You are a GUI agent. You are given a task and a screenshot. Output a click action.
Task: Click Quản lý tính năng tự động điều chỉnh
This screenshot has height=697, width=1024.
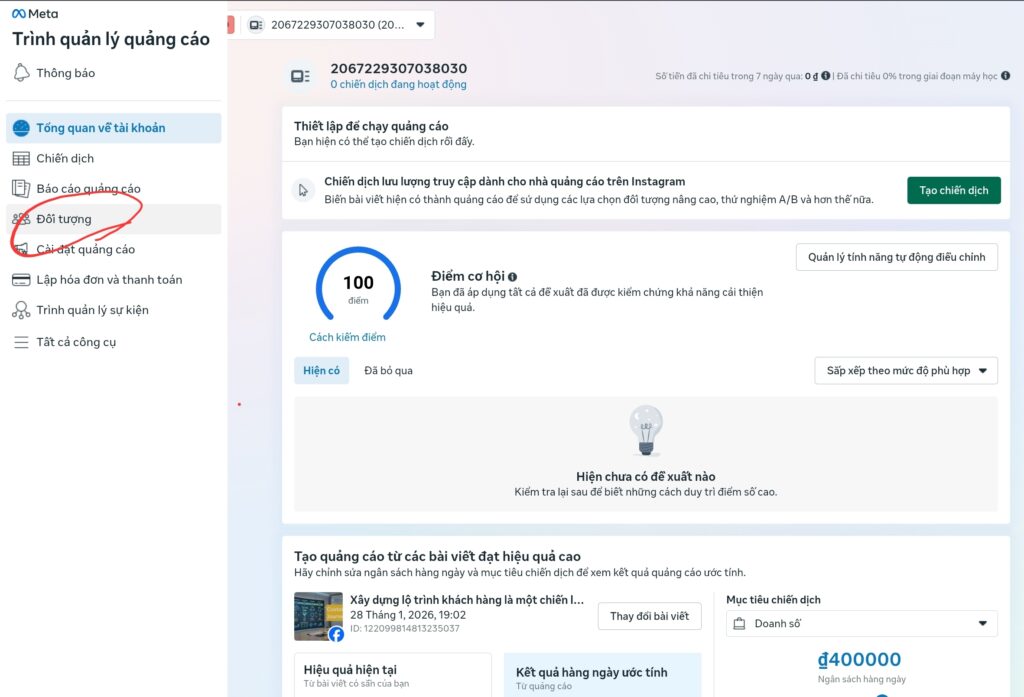(x=896, y=258)
